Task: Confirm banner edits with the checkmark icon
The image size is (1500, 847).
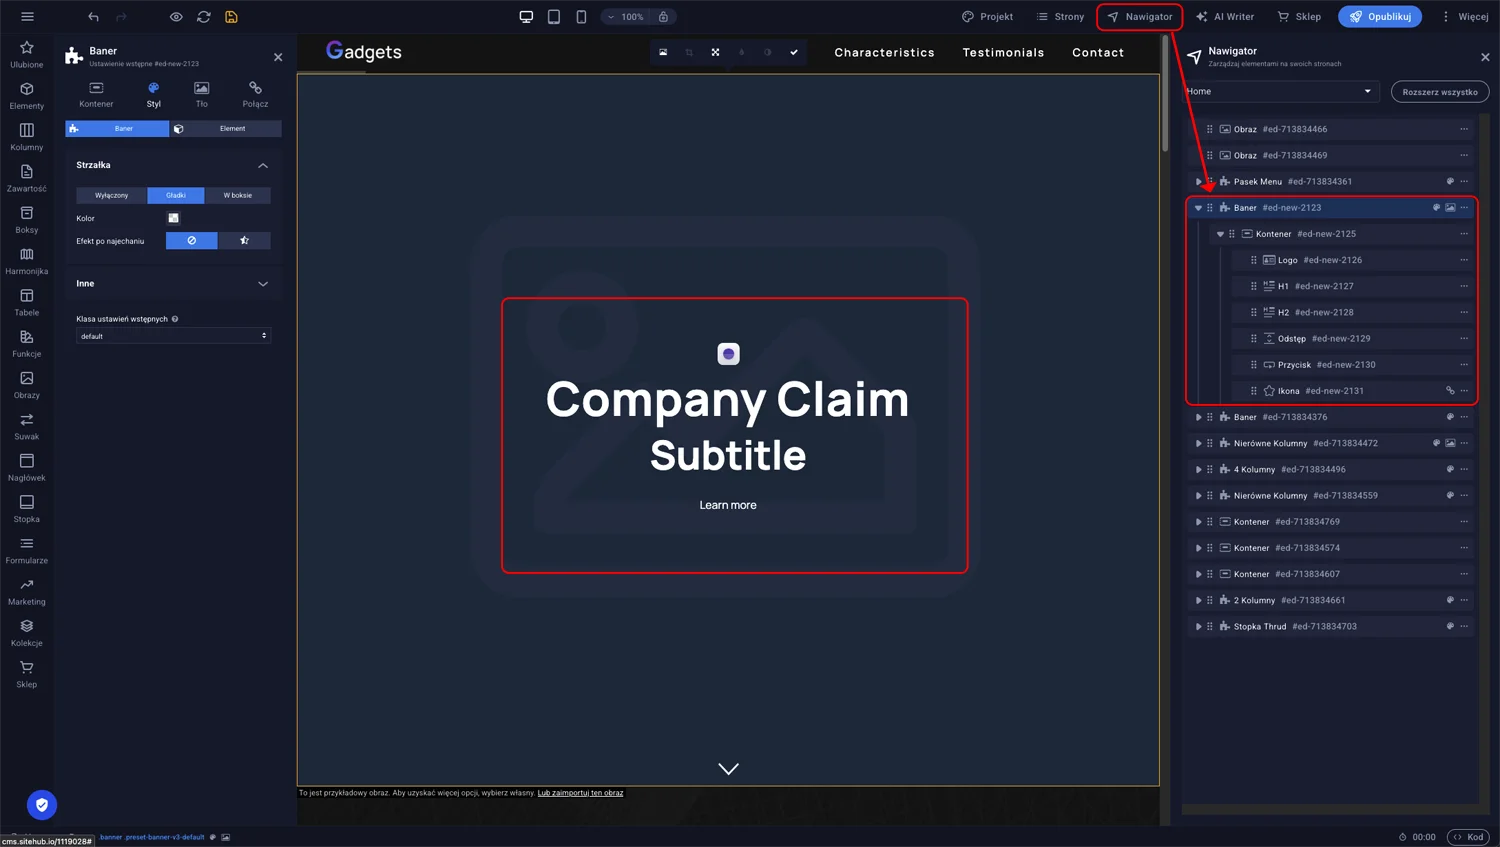Action: 793,52
